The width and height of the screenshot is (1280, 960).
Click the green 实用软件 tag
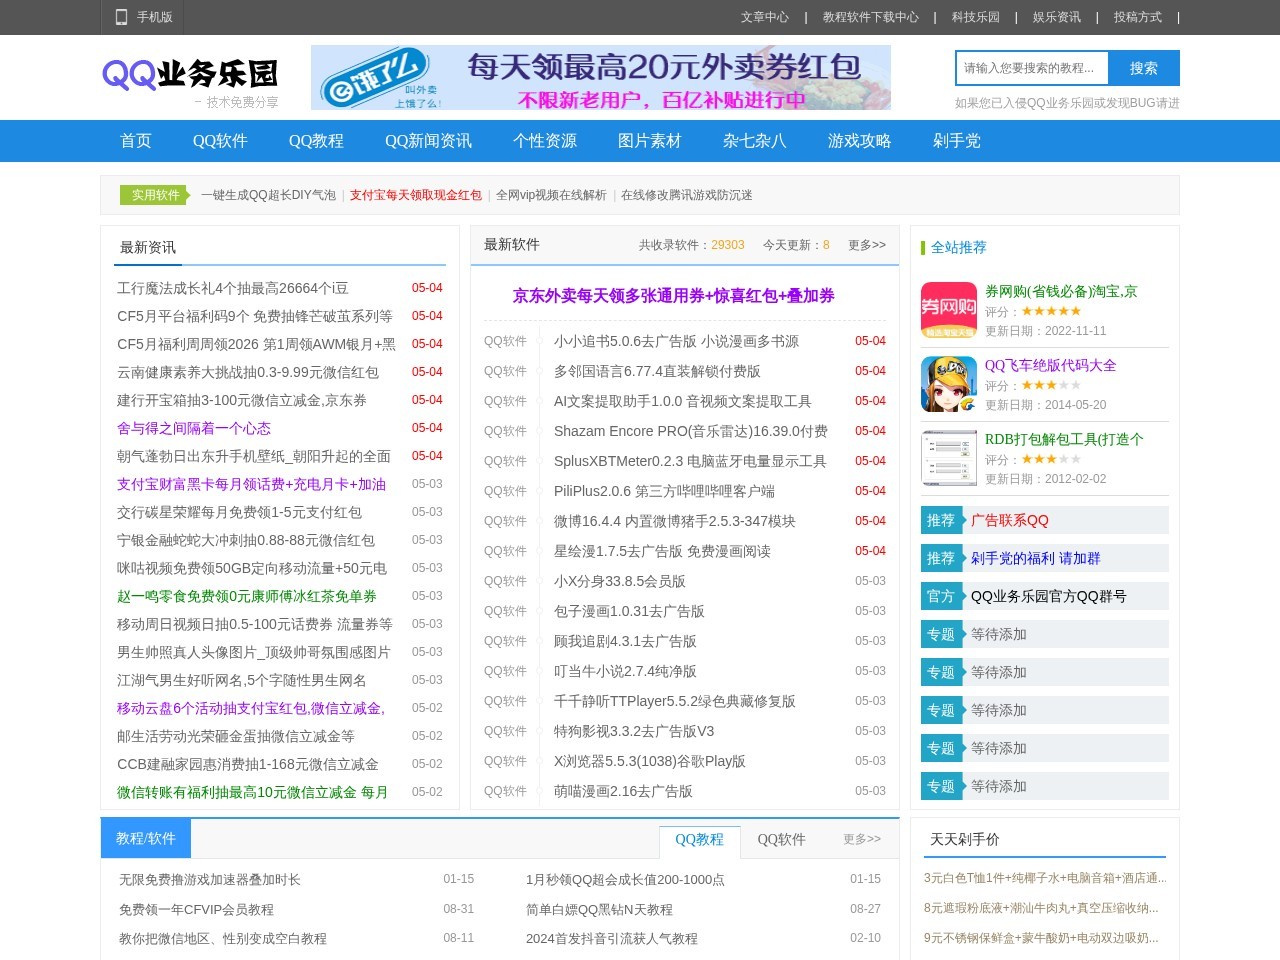tap(155, 195)
